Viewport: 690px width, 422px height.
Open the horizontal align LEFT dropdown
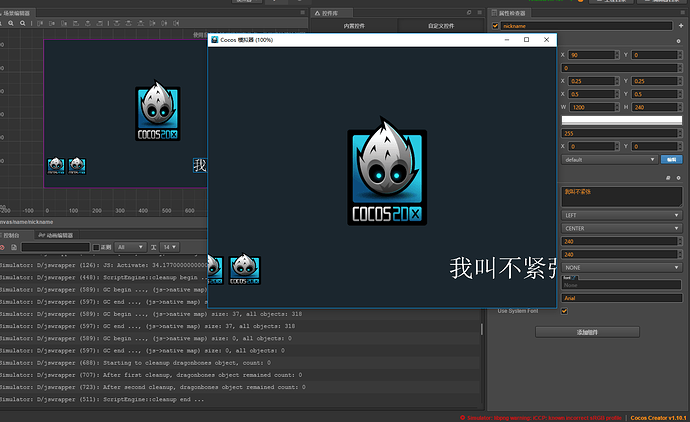click(622, 215)
